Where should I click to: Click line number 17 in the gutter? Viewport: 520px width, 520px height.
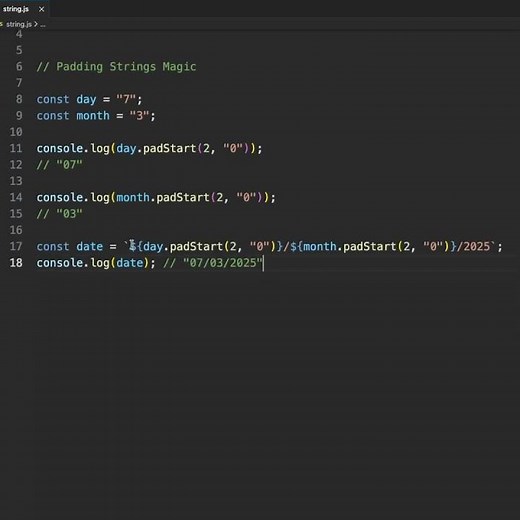click(x=16, y=246)
